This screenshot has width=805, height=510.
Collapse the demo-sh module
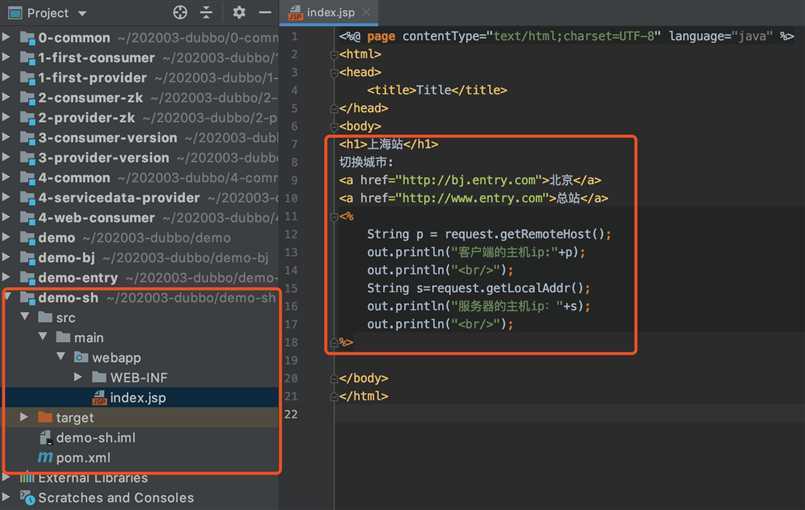point(8,297)
